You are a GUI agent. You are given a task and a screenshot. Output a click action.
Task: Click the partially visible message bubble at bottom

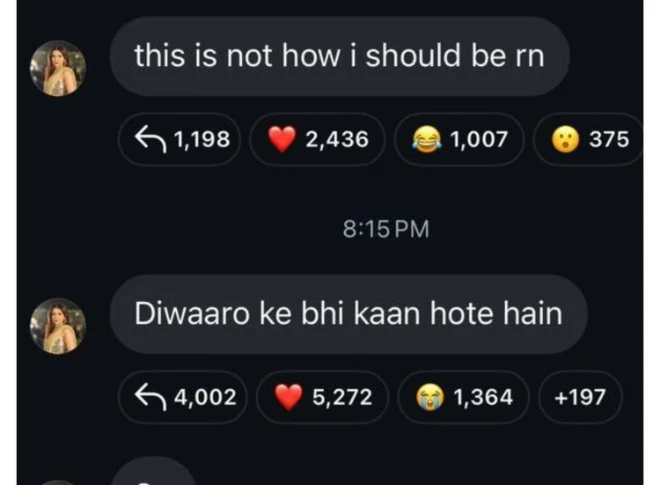154,472
